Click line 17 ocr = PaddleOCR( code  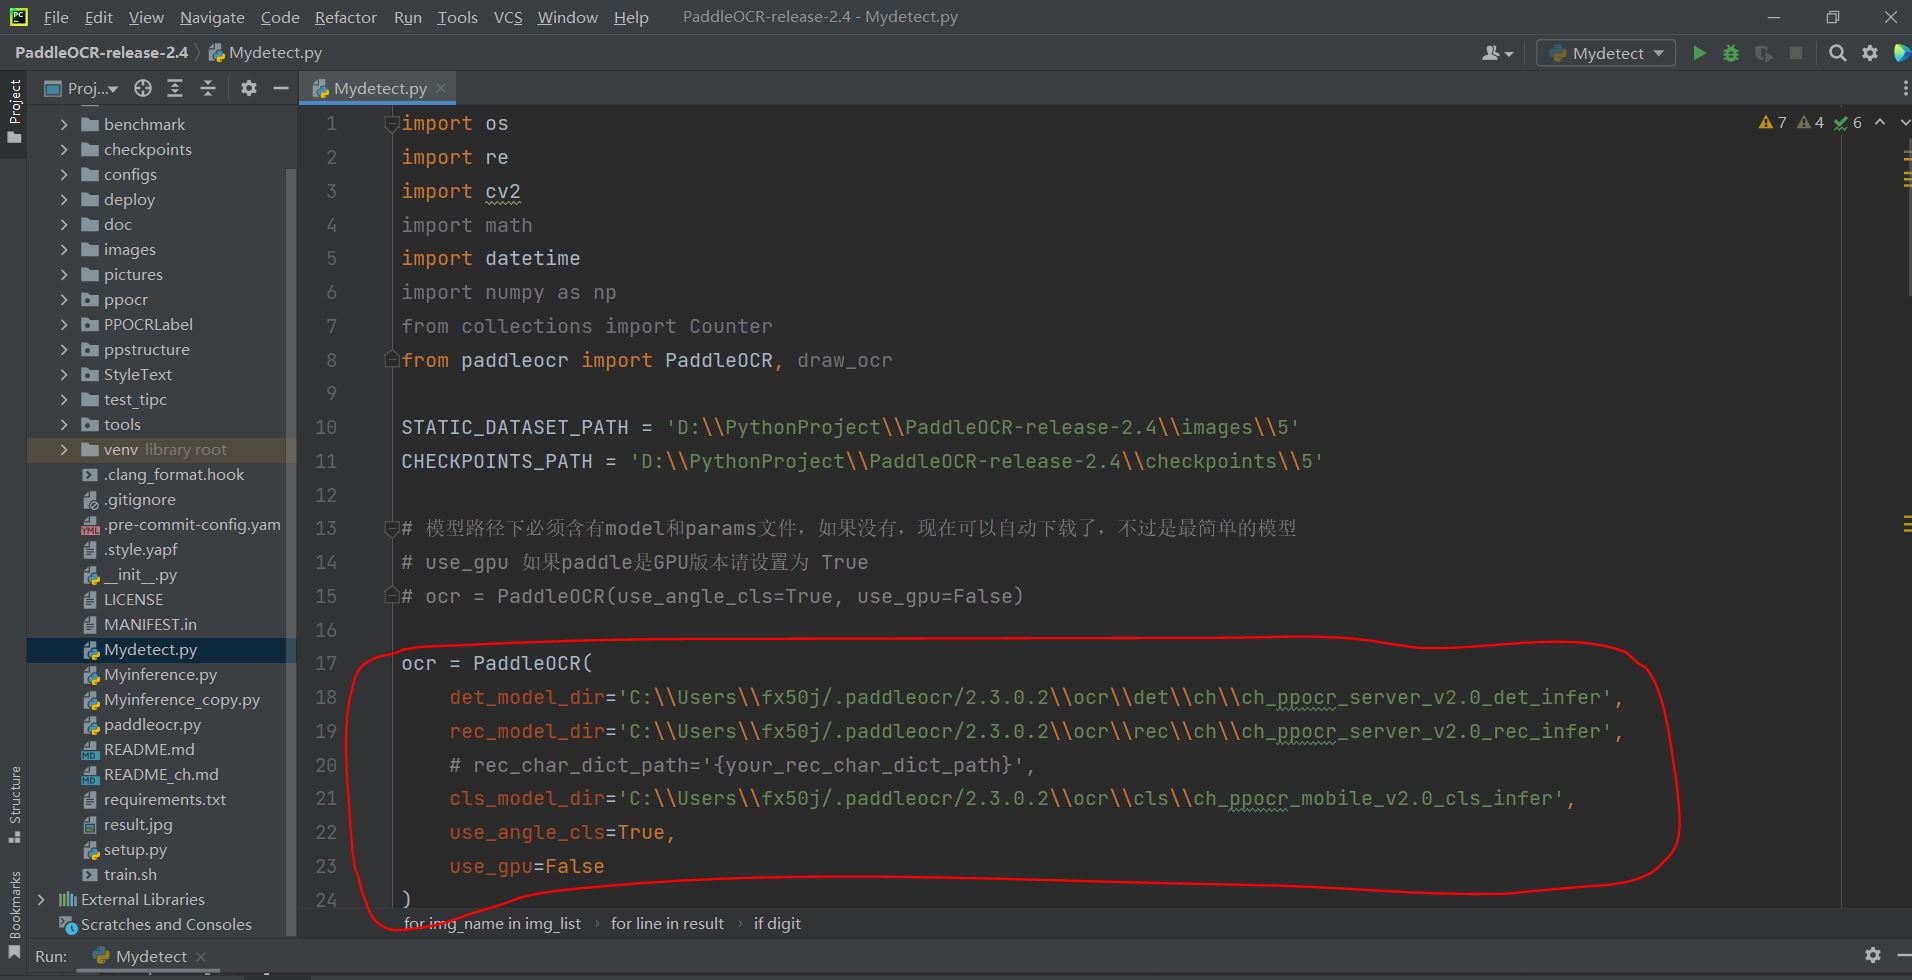pyautogui.click(x=496, y=663)
